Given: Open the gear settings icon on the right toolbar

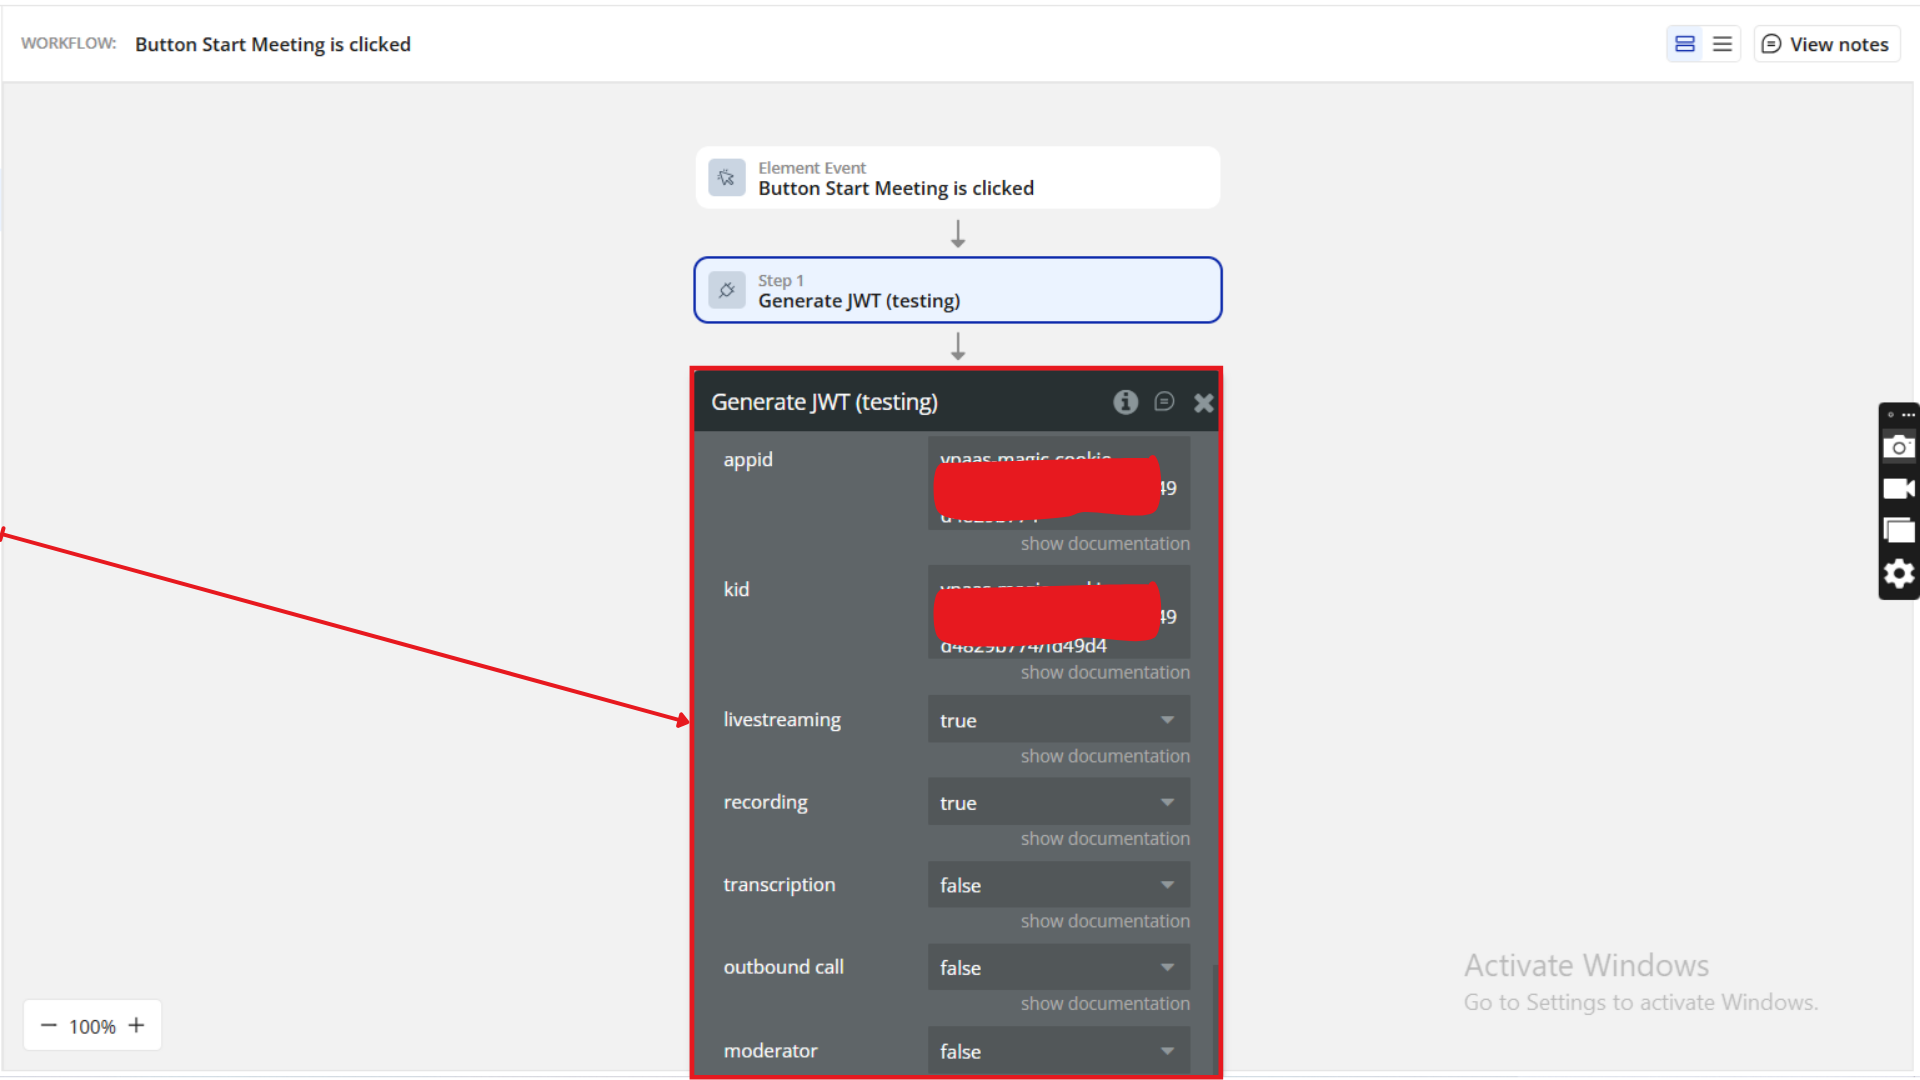Looking at the screenshot, I should tap(1898, 574).
